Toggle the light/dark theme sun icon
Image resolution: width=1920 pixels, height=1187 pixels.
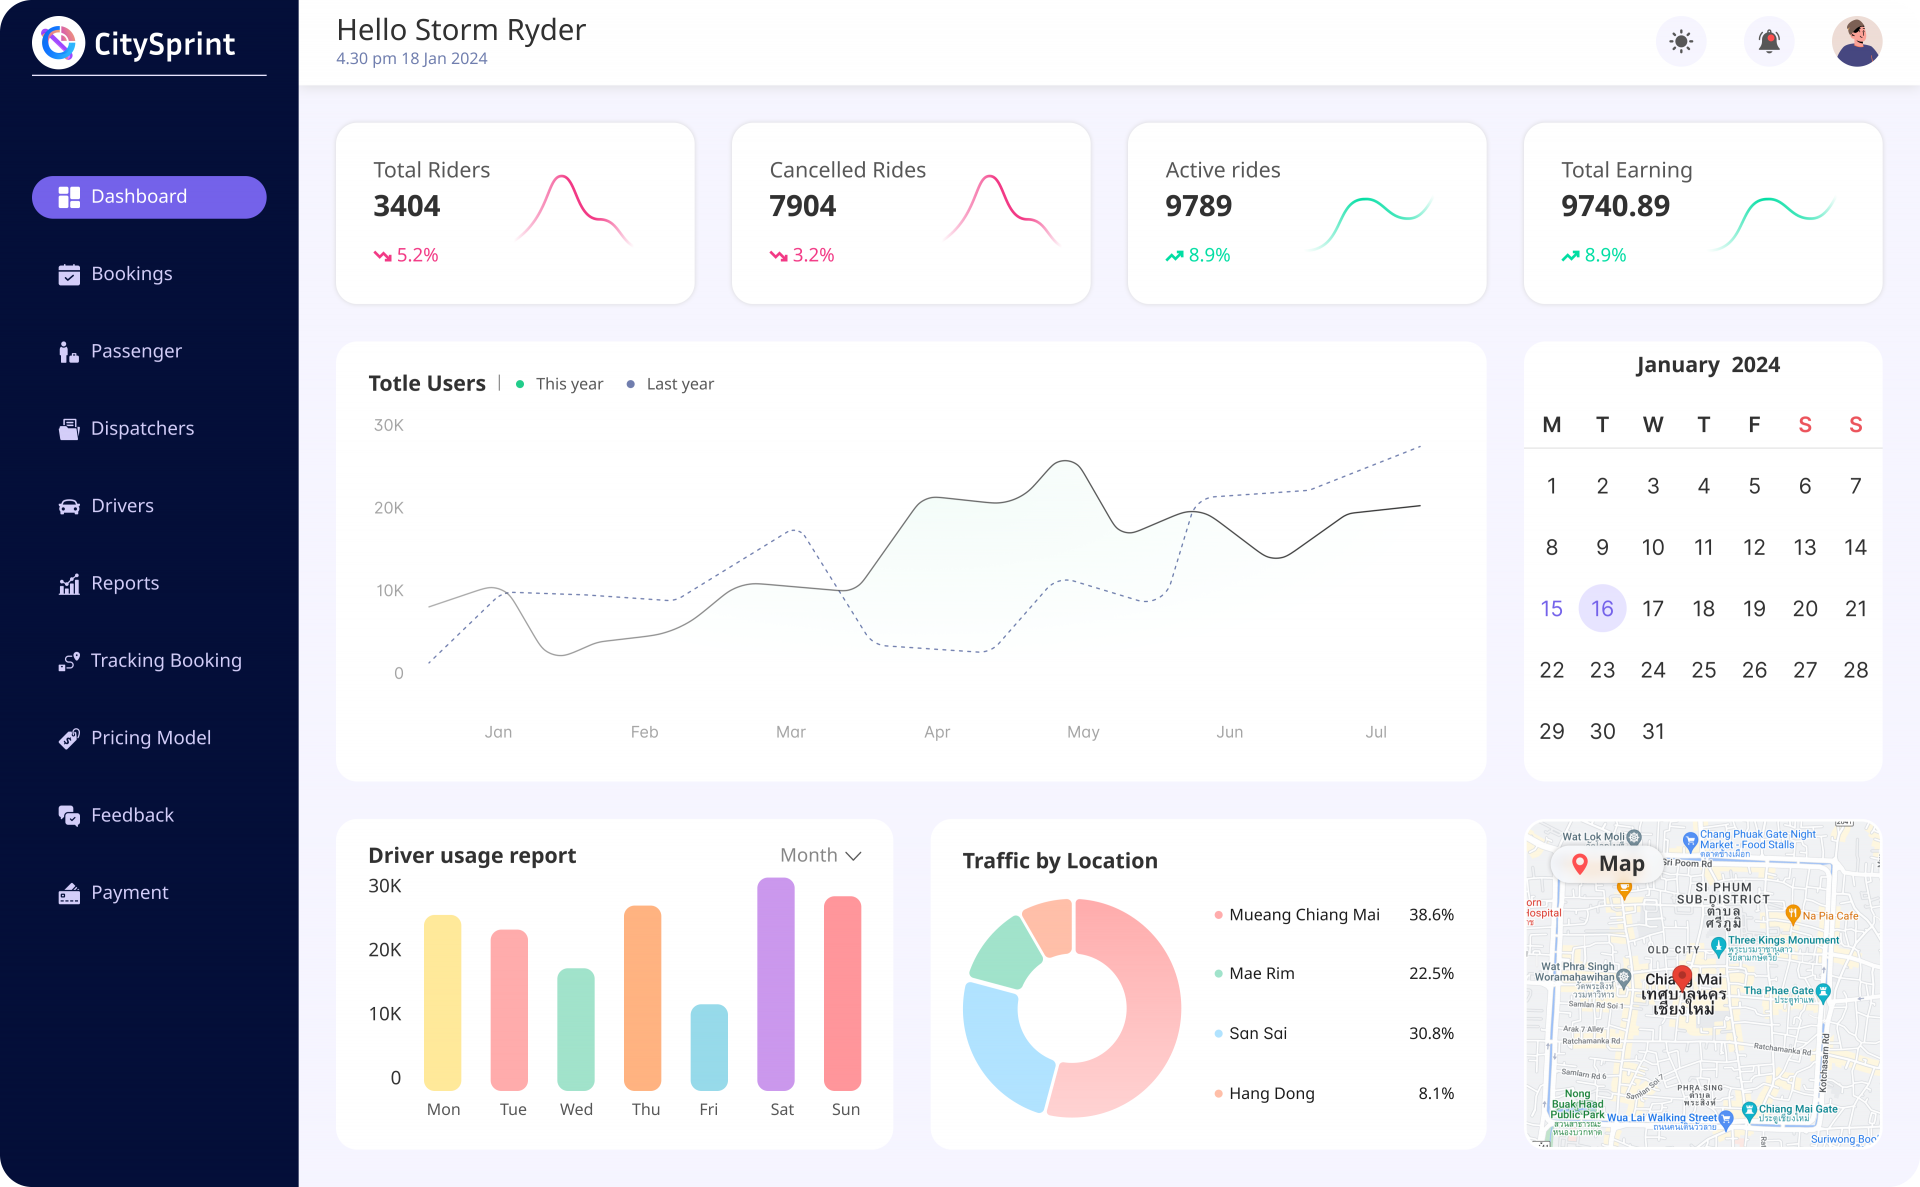(1681, 42)
